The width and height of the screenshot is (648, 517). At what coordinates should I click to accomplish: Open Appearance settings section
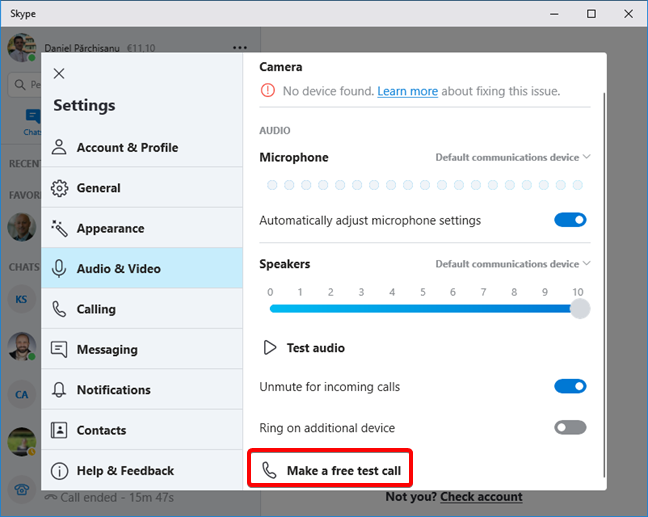pyautogui.click(x=142, y=228)
